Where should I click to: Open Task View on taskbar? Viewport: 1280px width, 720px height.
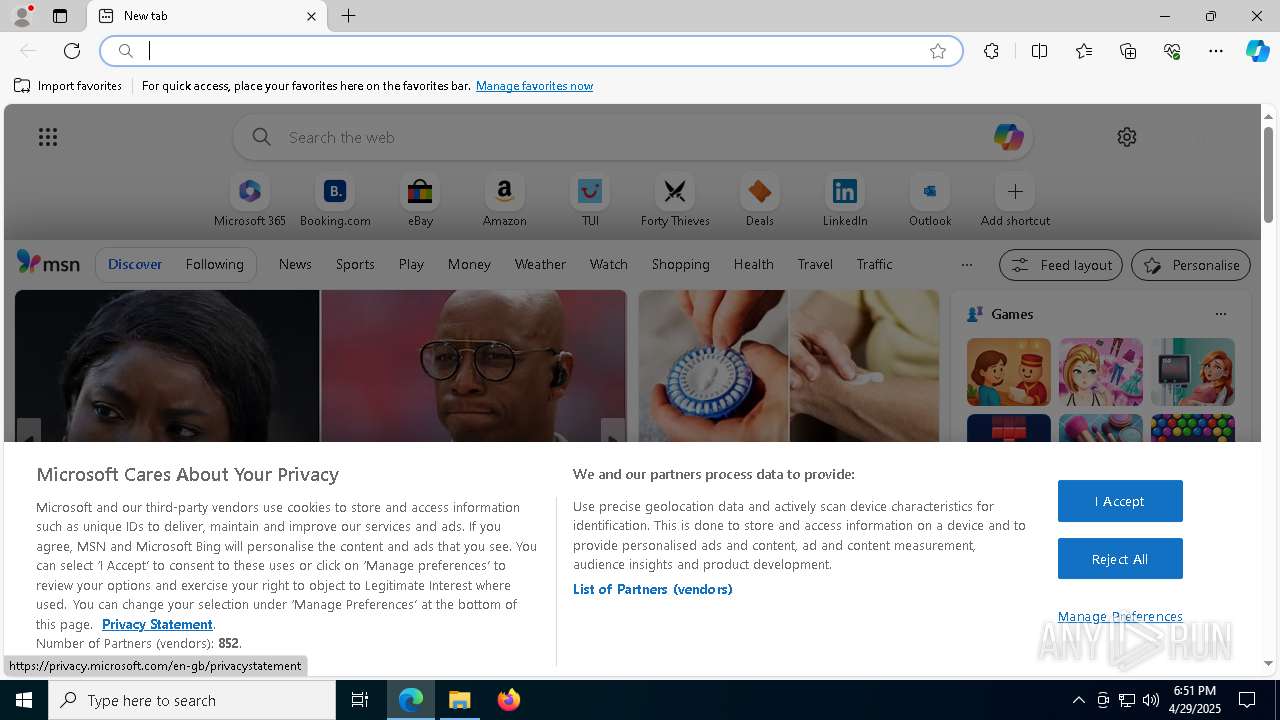click(x=360, y=700)
